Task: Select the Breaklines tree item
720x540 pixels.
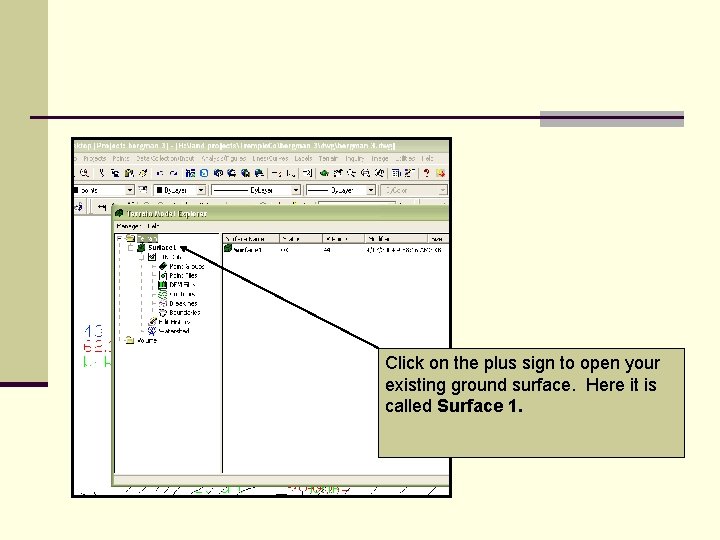Action: [x=183, y=303]
